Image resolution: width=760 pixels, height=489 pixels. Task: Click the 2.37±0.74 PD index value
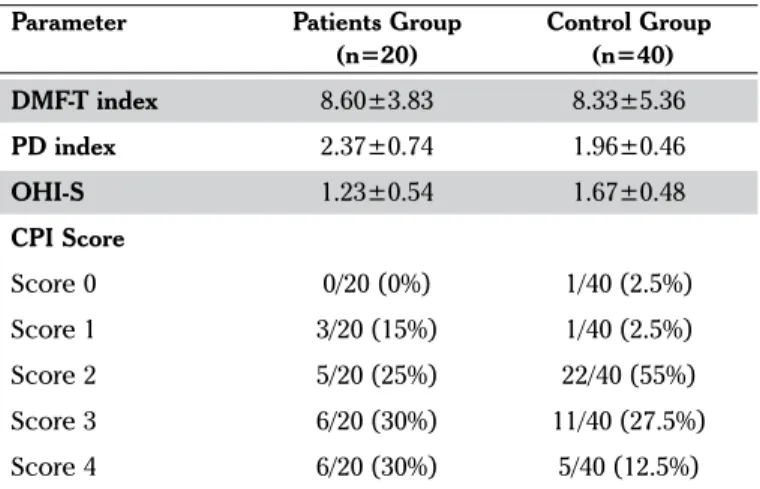[x=377, y=146]
